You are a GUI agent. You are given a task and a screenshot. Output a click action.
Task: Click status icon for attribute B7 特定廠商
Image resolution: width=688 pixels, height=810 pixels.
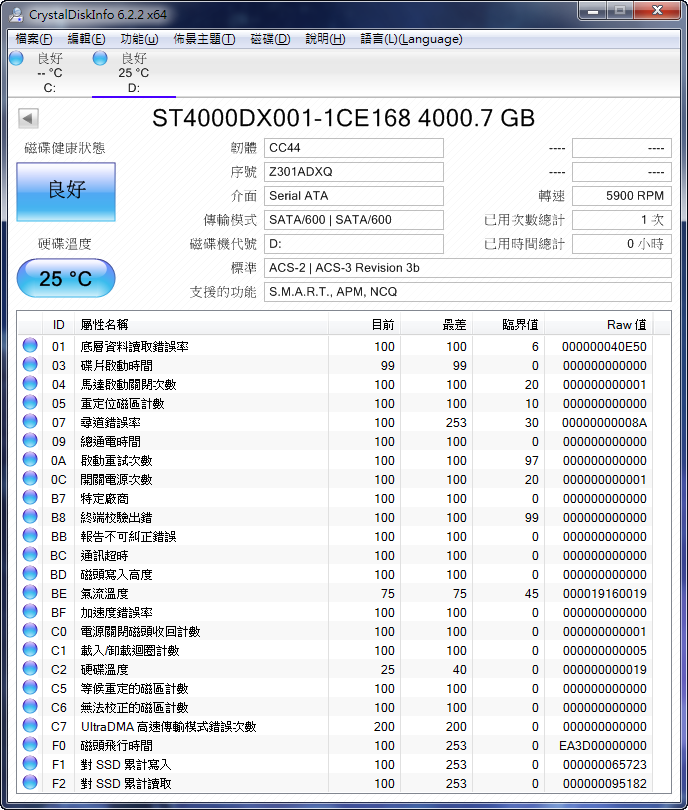pos(30,497)
